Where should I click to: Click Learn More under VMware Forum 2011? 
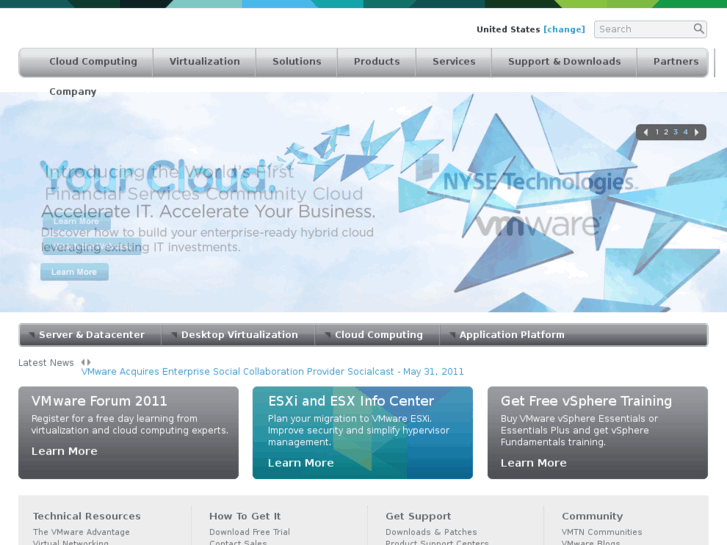(64, 451)
